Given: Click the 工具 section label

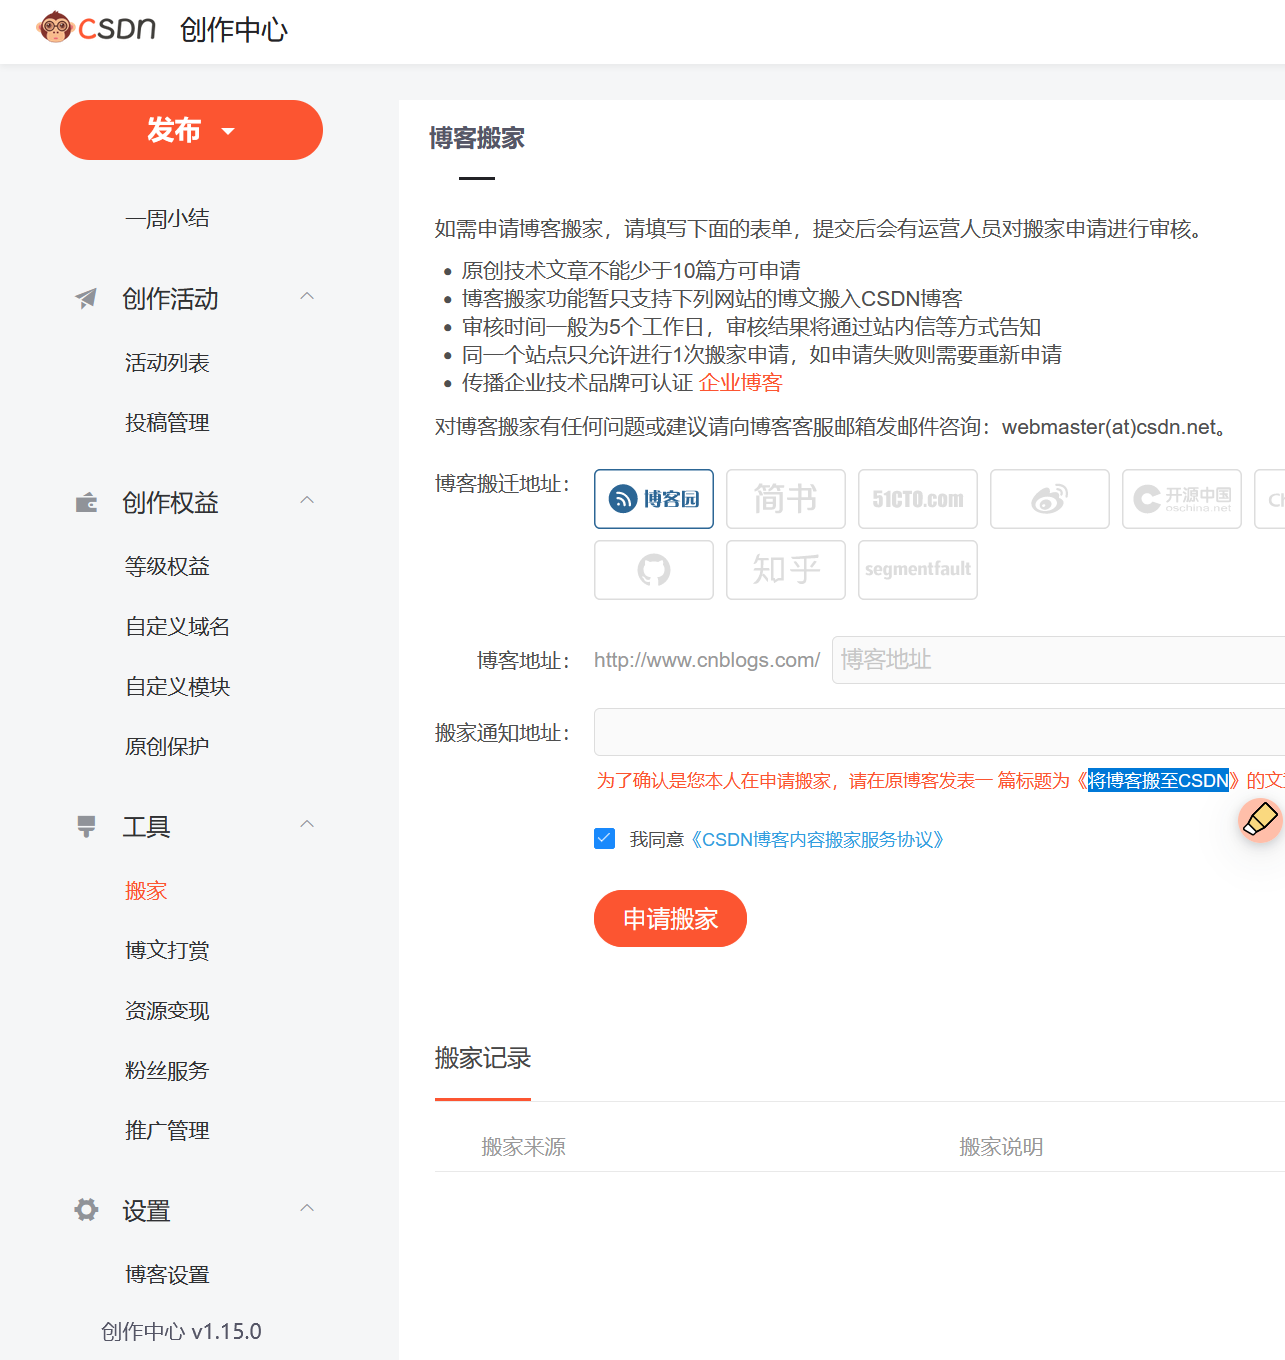Looking at the screenshot, I should 146,826.
